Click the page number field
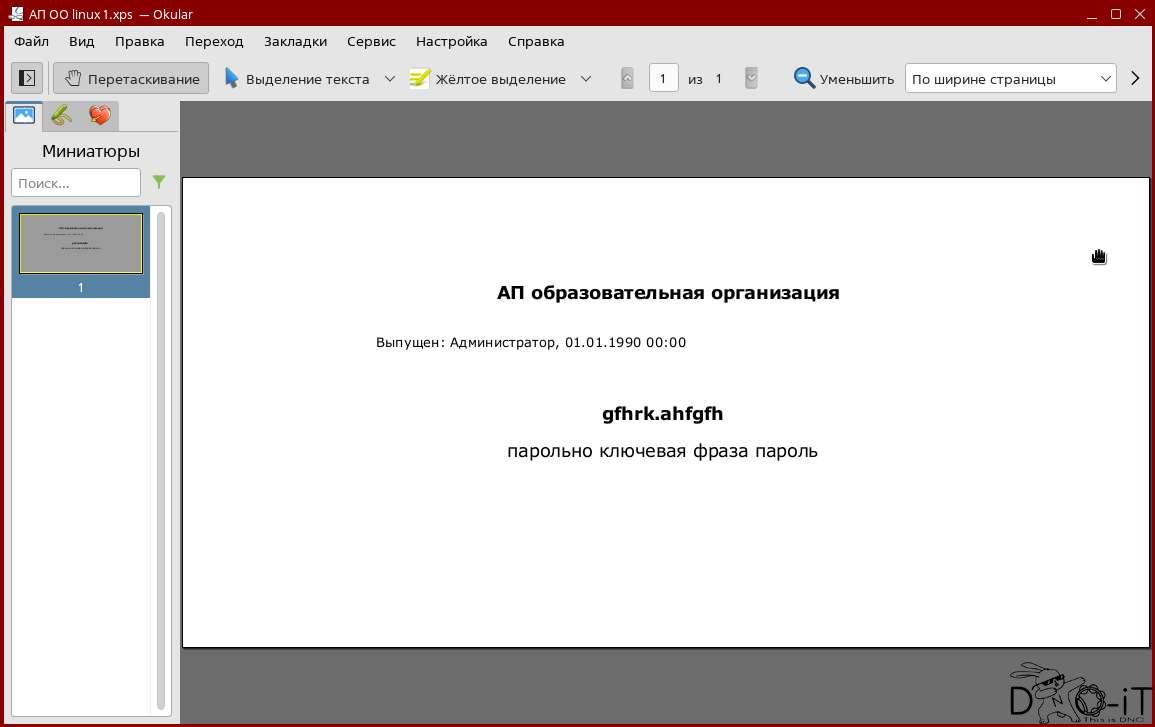This screenshot has height=727, width=1155. tap(663, 79)
